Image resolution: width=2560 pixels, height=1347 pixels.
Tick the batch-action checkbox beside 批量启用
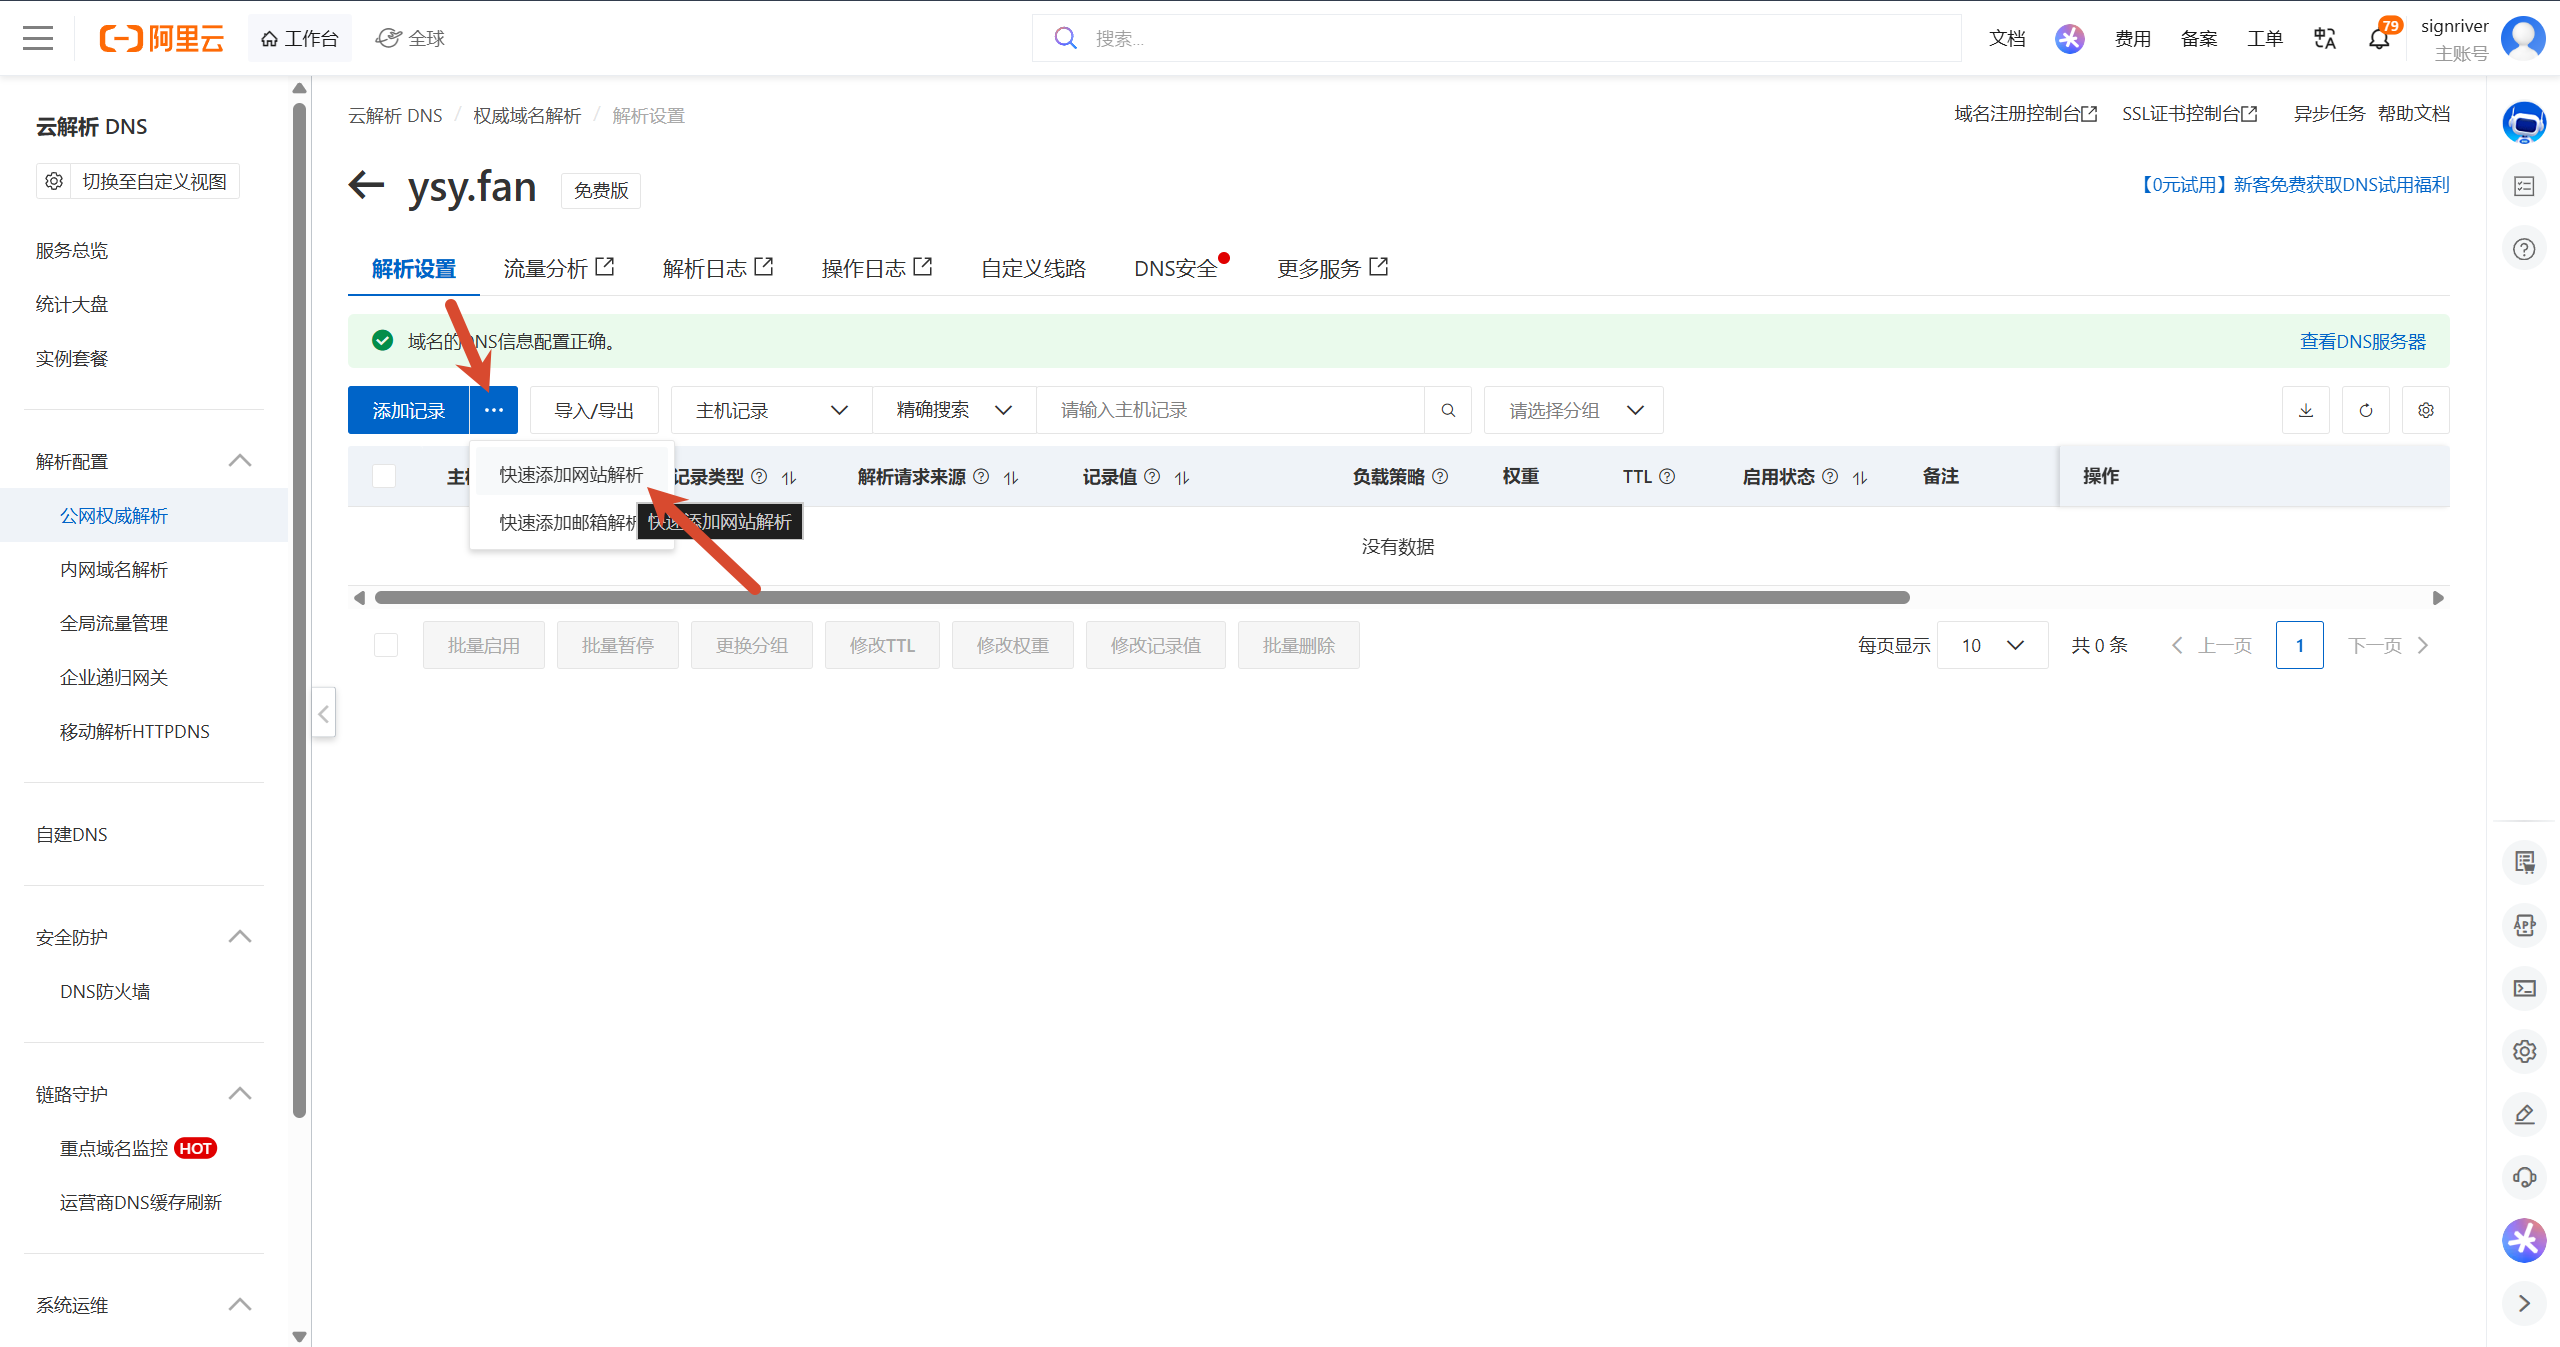[386, 645]
